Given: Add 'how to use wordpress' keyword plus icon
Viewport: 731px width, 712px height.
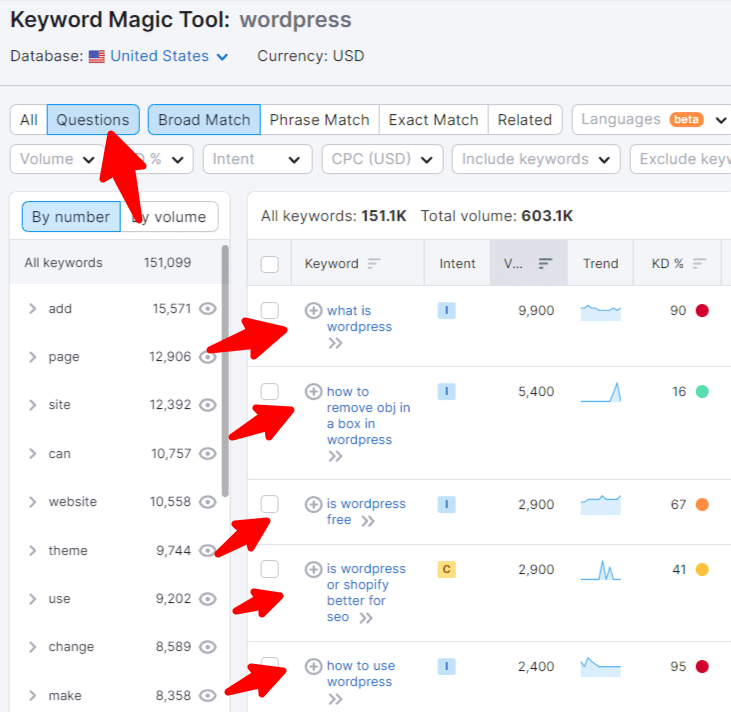Looking at the screenshot, I should click(x=313, y=666).
